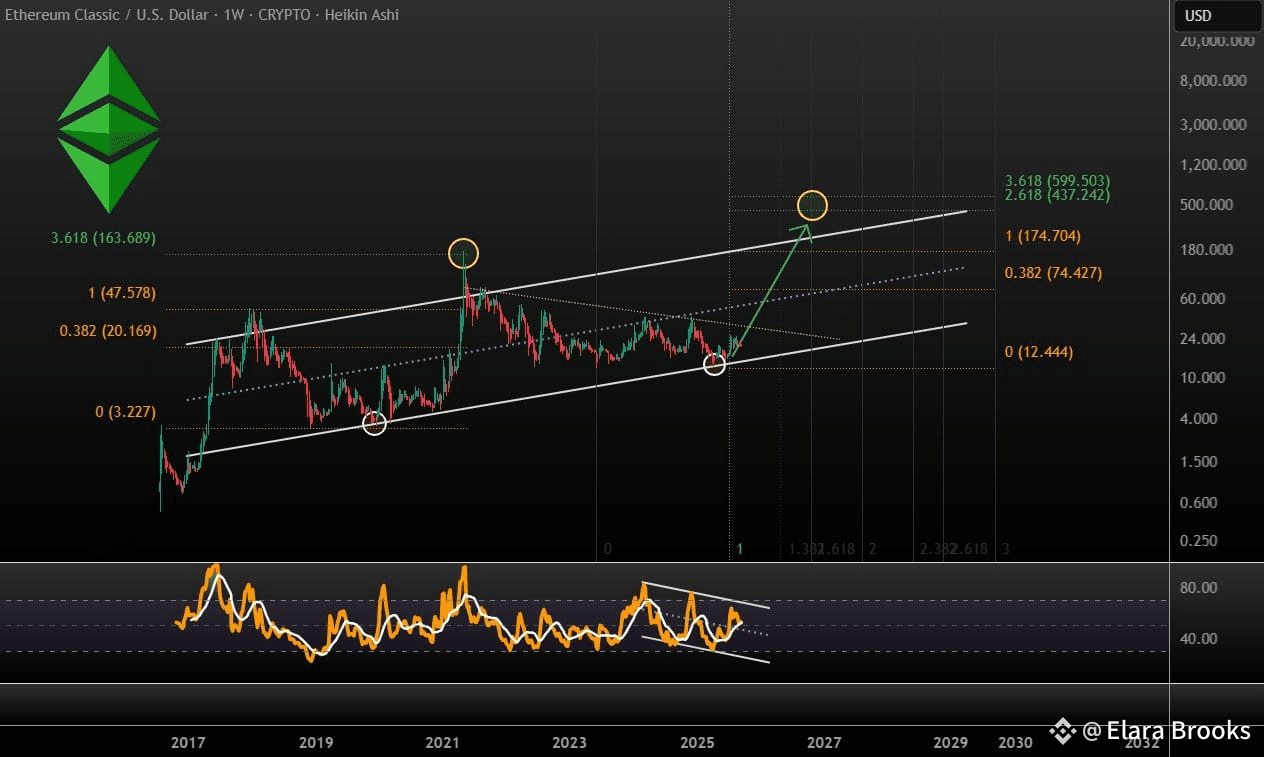Screen dimensions: 1264x757
Task: Select the orange circle at the 2021 peak
Action: click(464, 253)
